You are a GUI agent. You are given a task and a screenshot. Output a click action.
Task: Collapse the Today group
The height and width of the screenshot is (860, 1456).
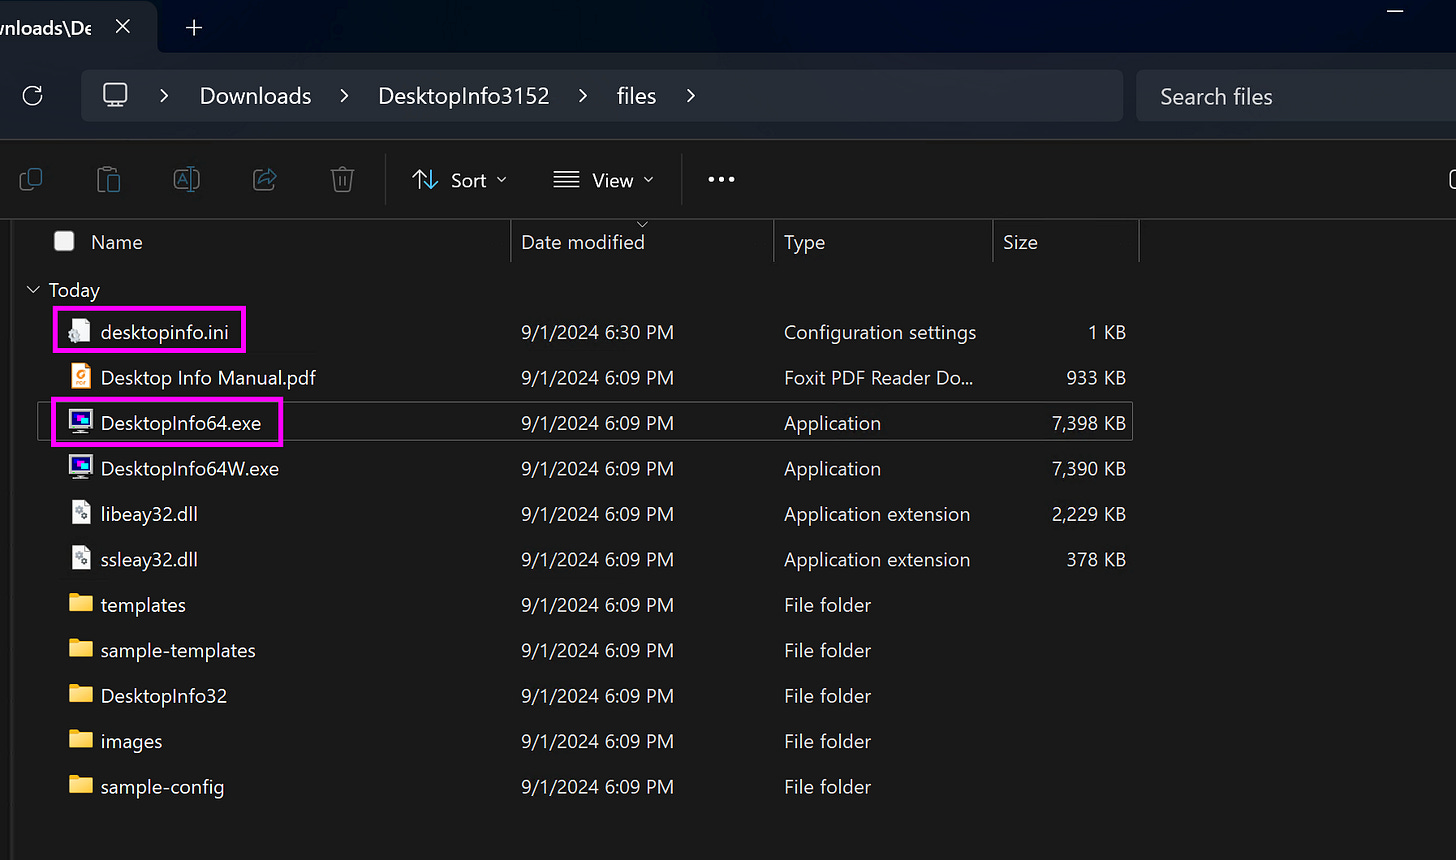pyautogui.click(x=32, y=289)
